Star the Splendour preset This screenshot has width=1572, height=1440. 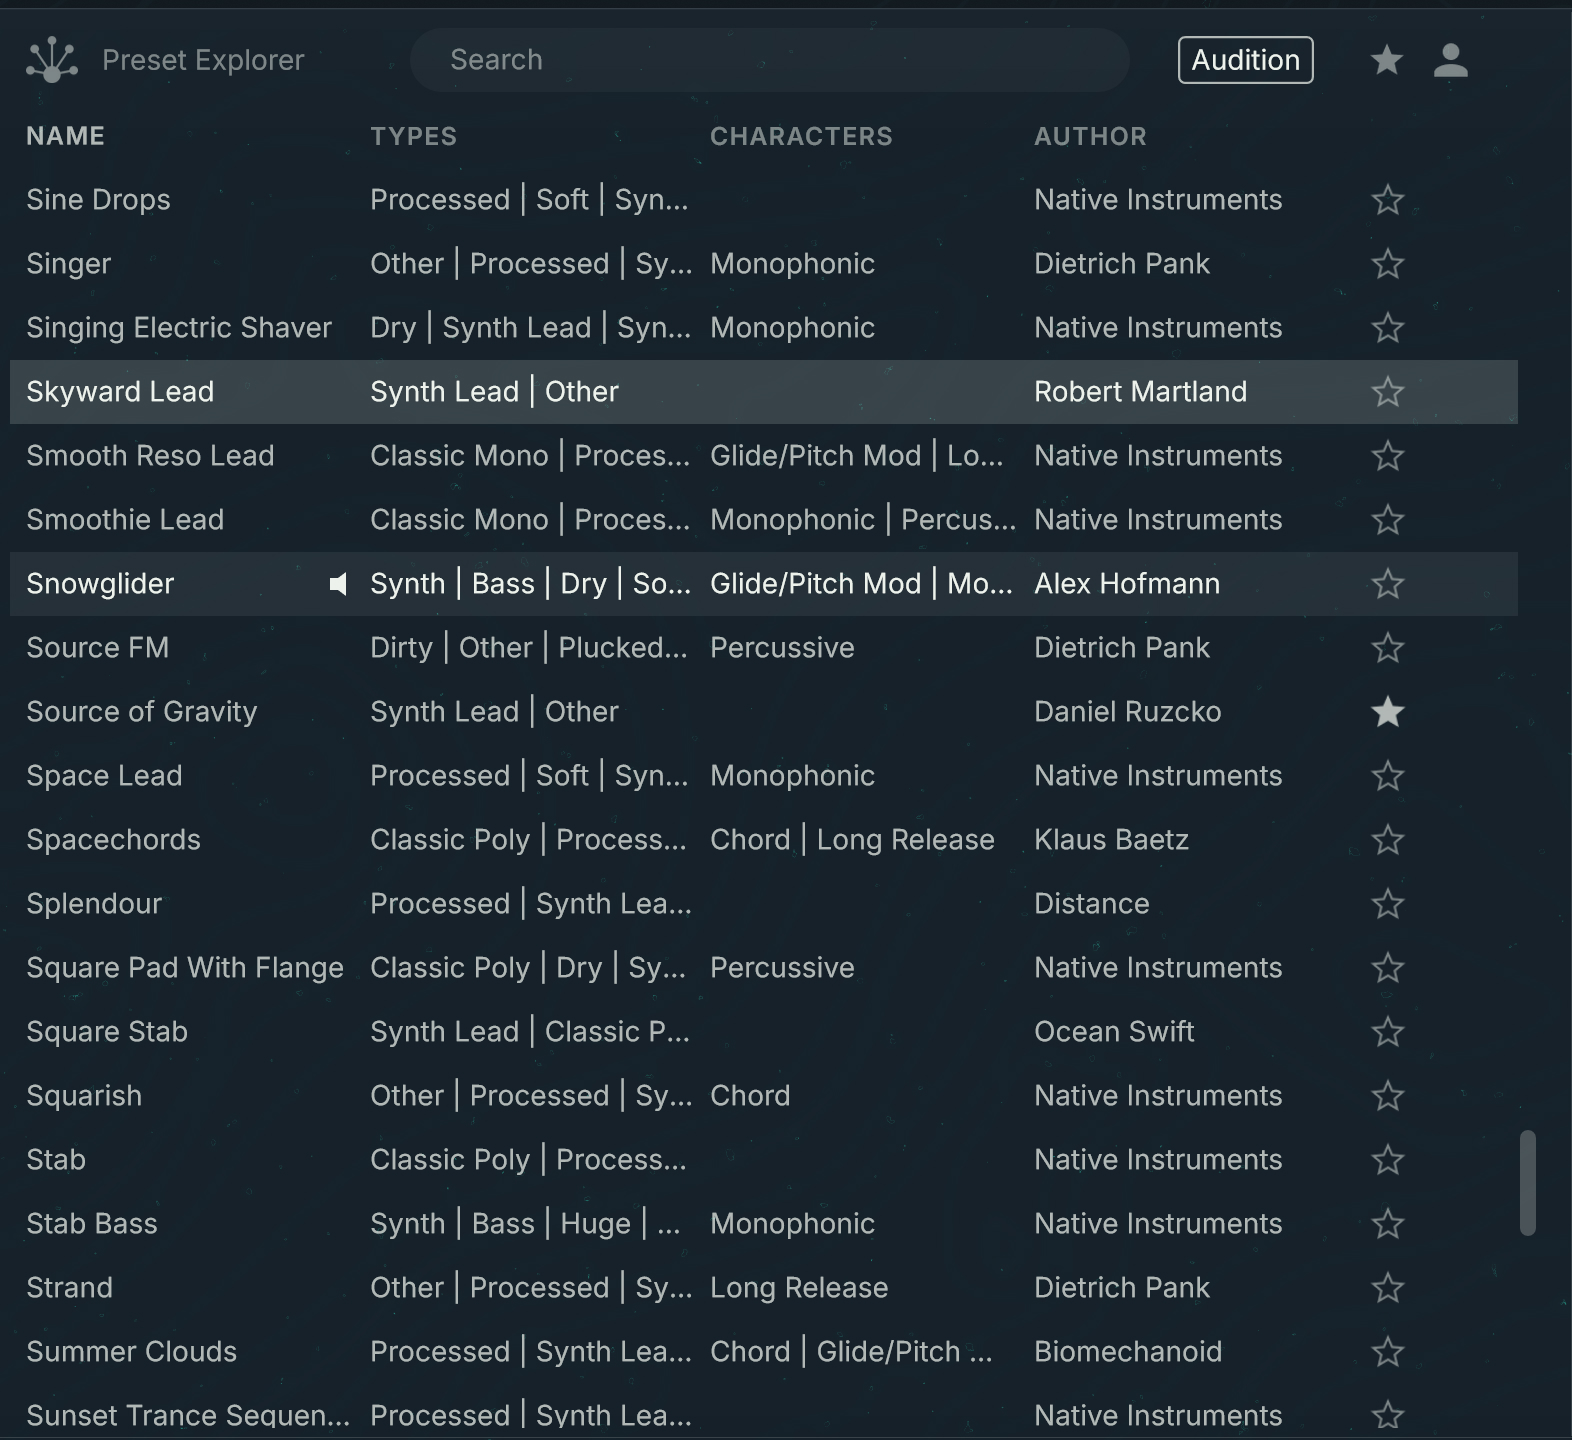(1388, 904)
